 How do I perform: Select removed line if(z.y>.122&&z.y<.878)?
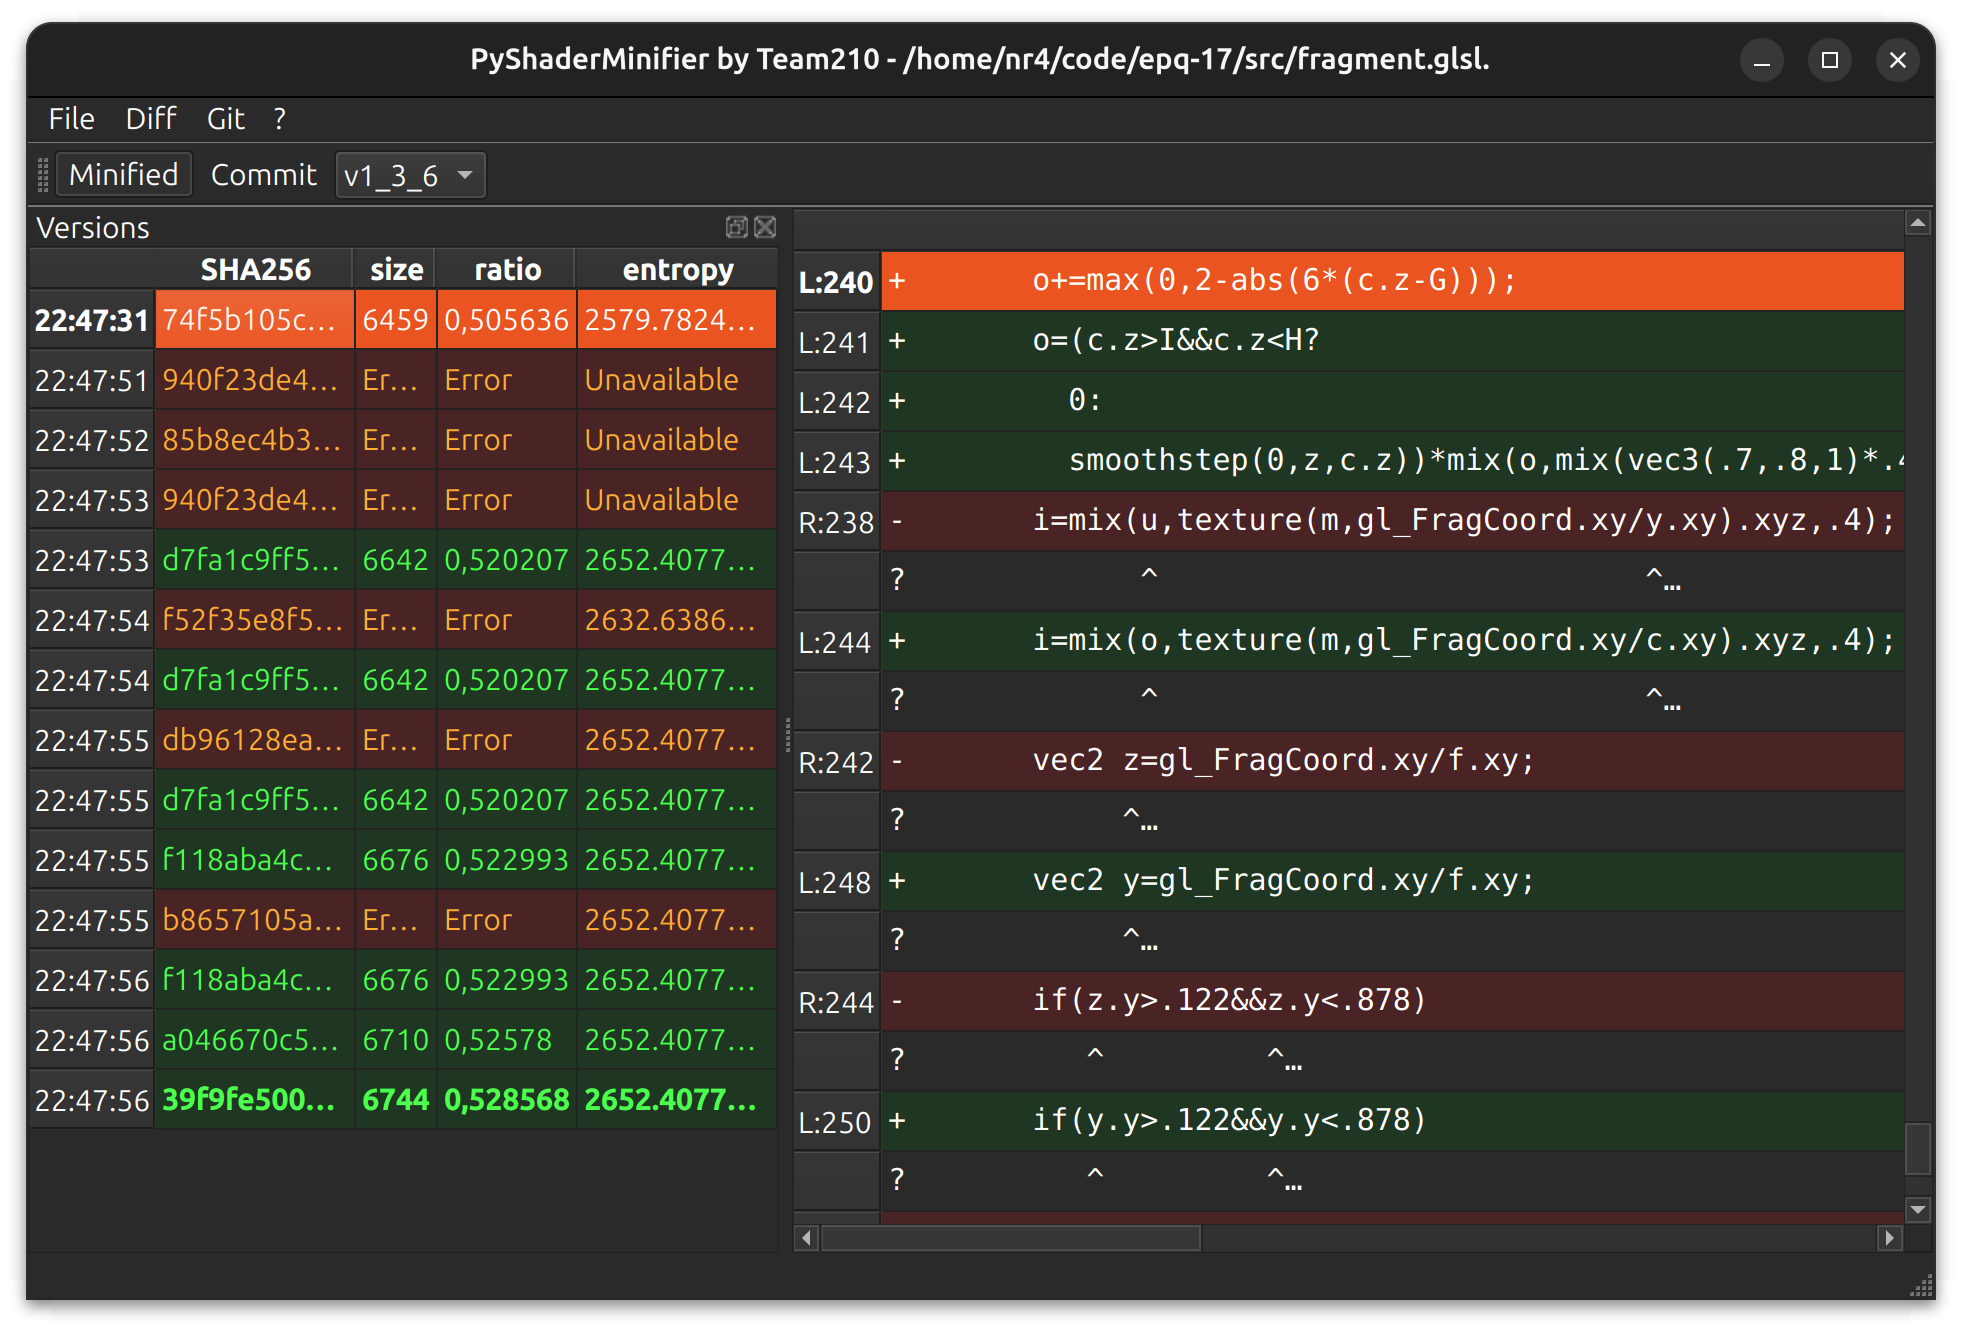(x=1392, y=1001)
